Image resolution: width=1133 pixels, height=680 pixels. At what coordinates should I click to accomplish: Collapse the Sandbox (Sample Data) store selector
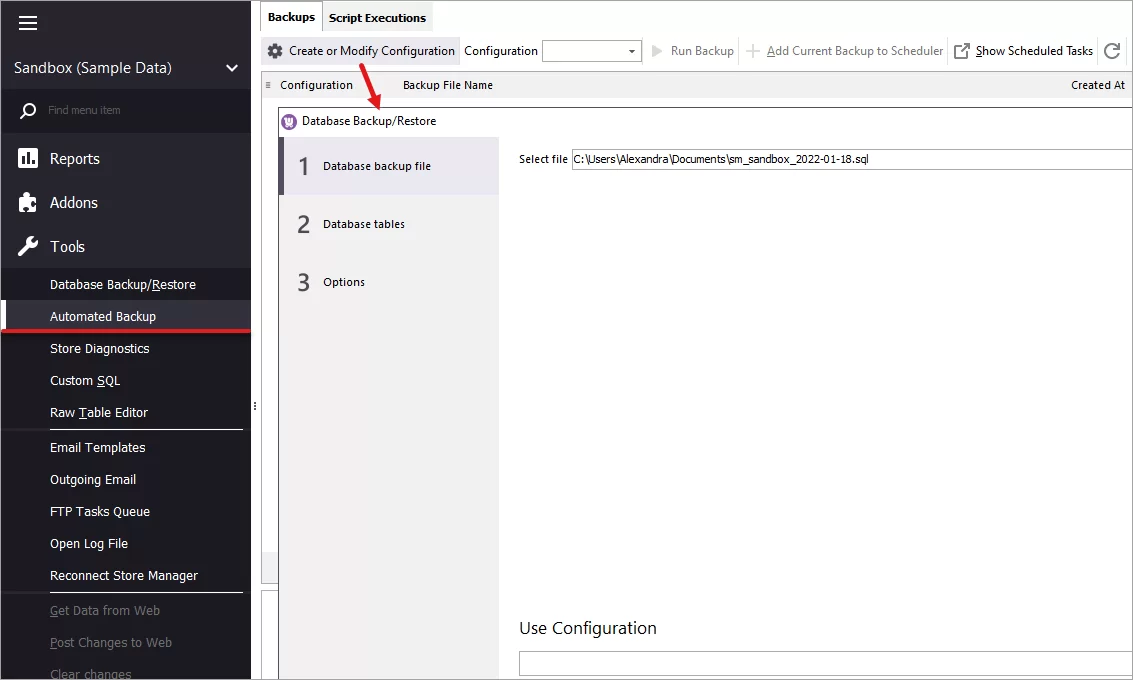(x=232, y=68)
